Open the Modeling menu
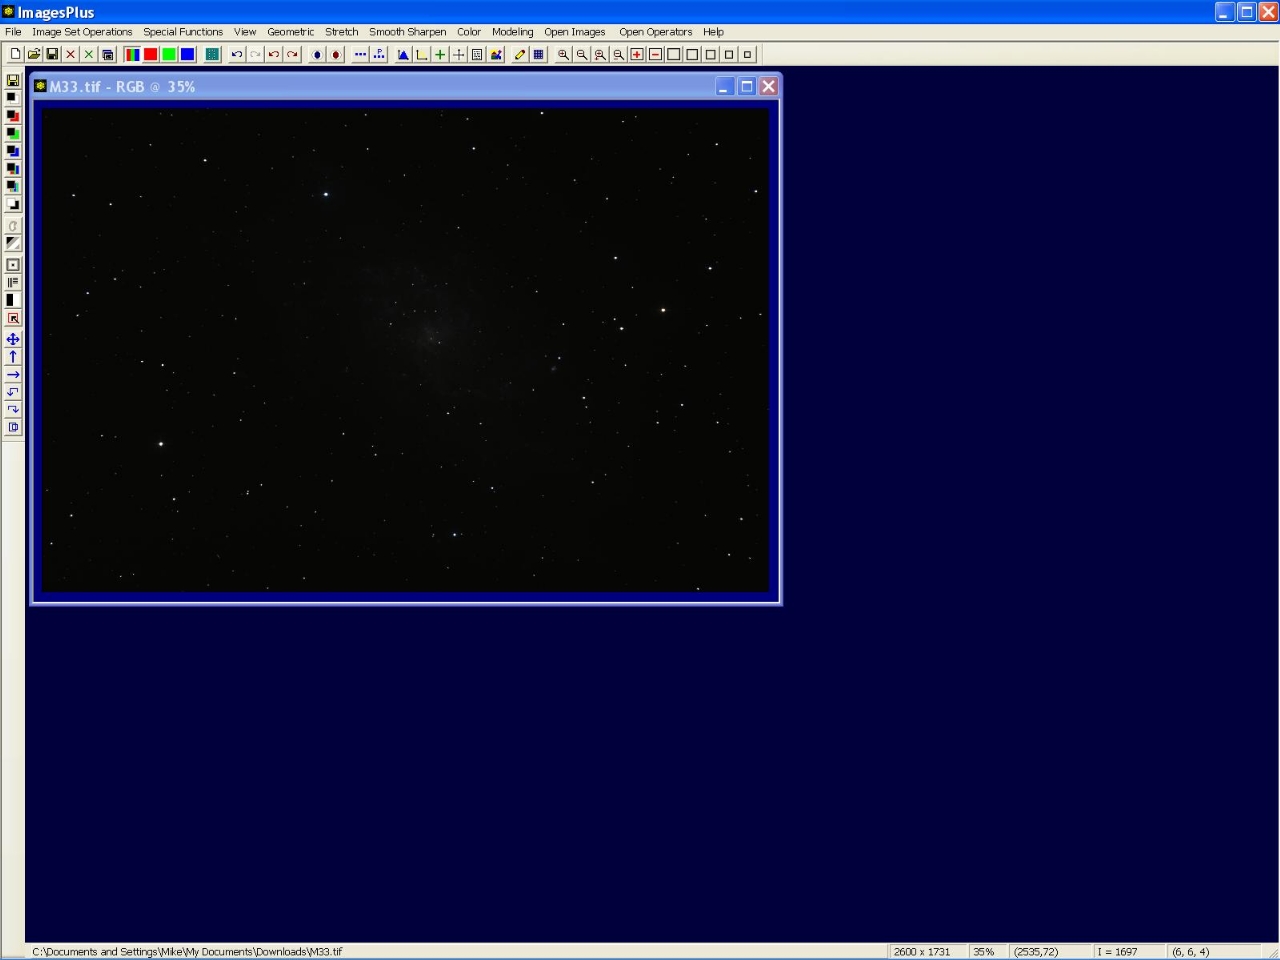Image resolution: width=1280 pixels, height=960 pixels. coord(512,32)
